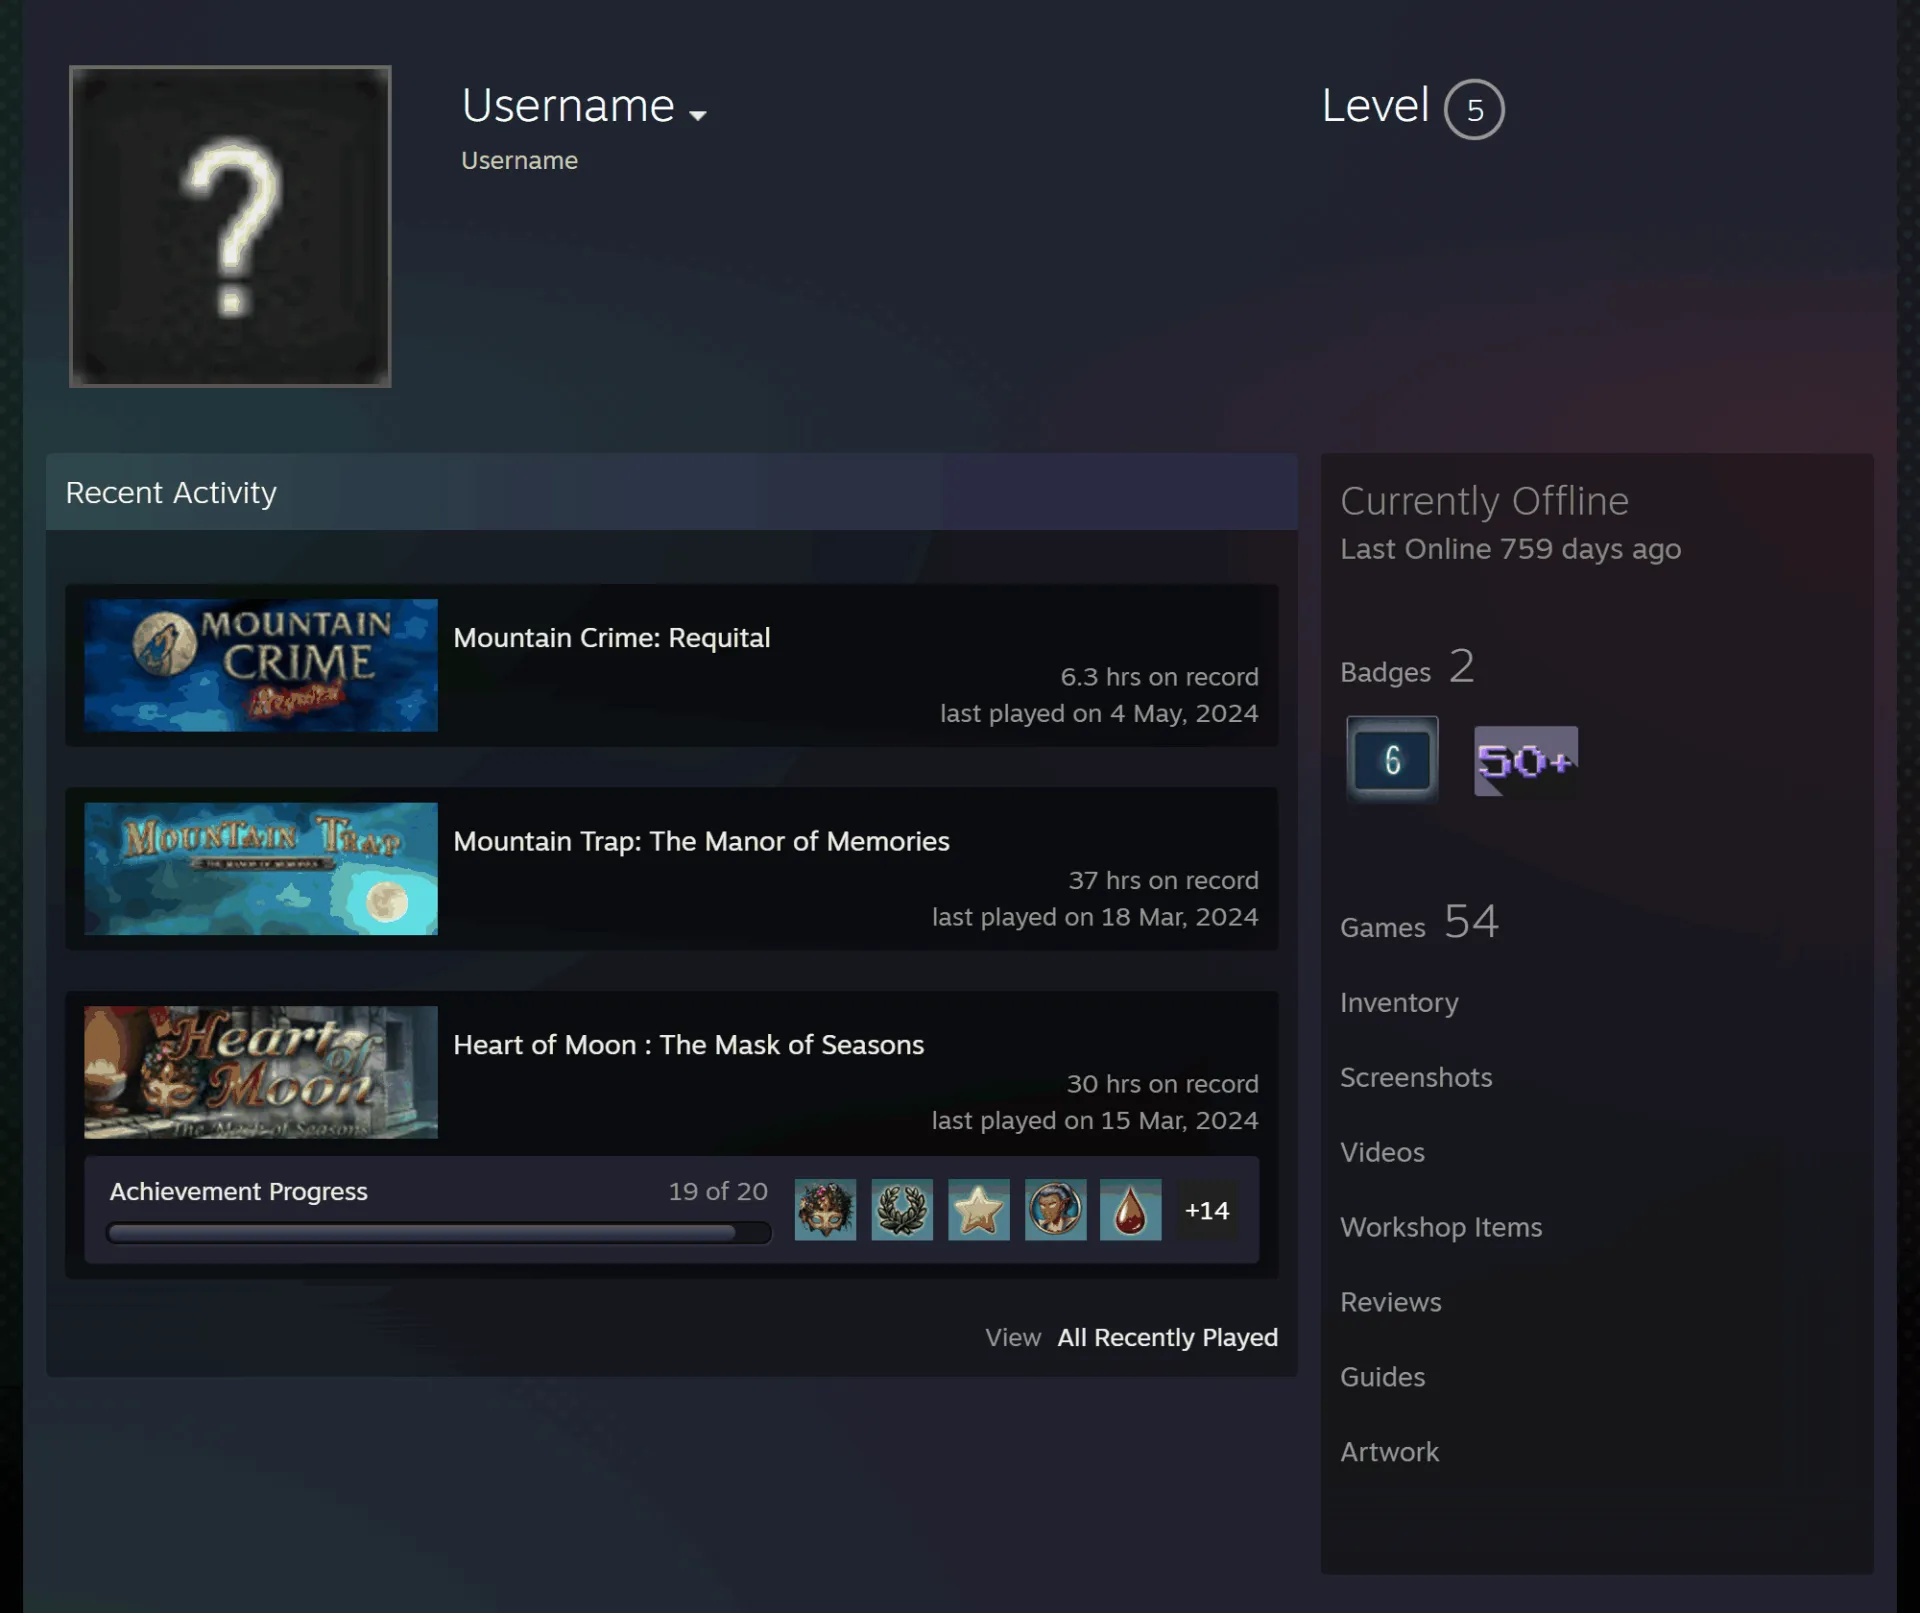Click the Currently Offline status text
Screen dimensions: 1920x1613
tap(1484, 501)
